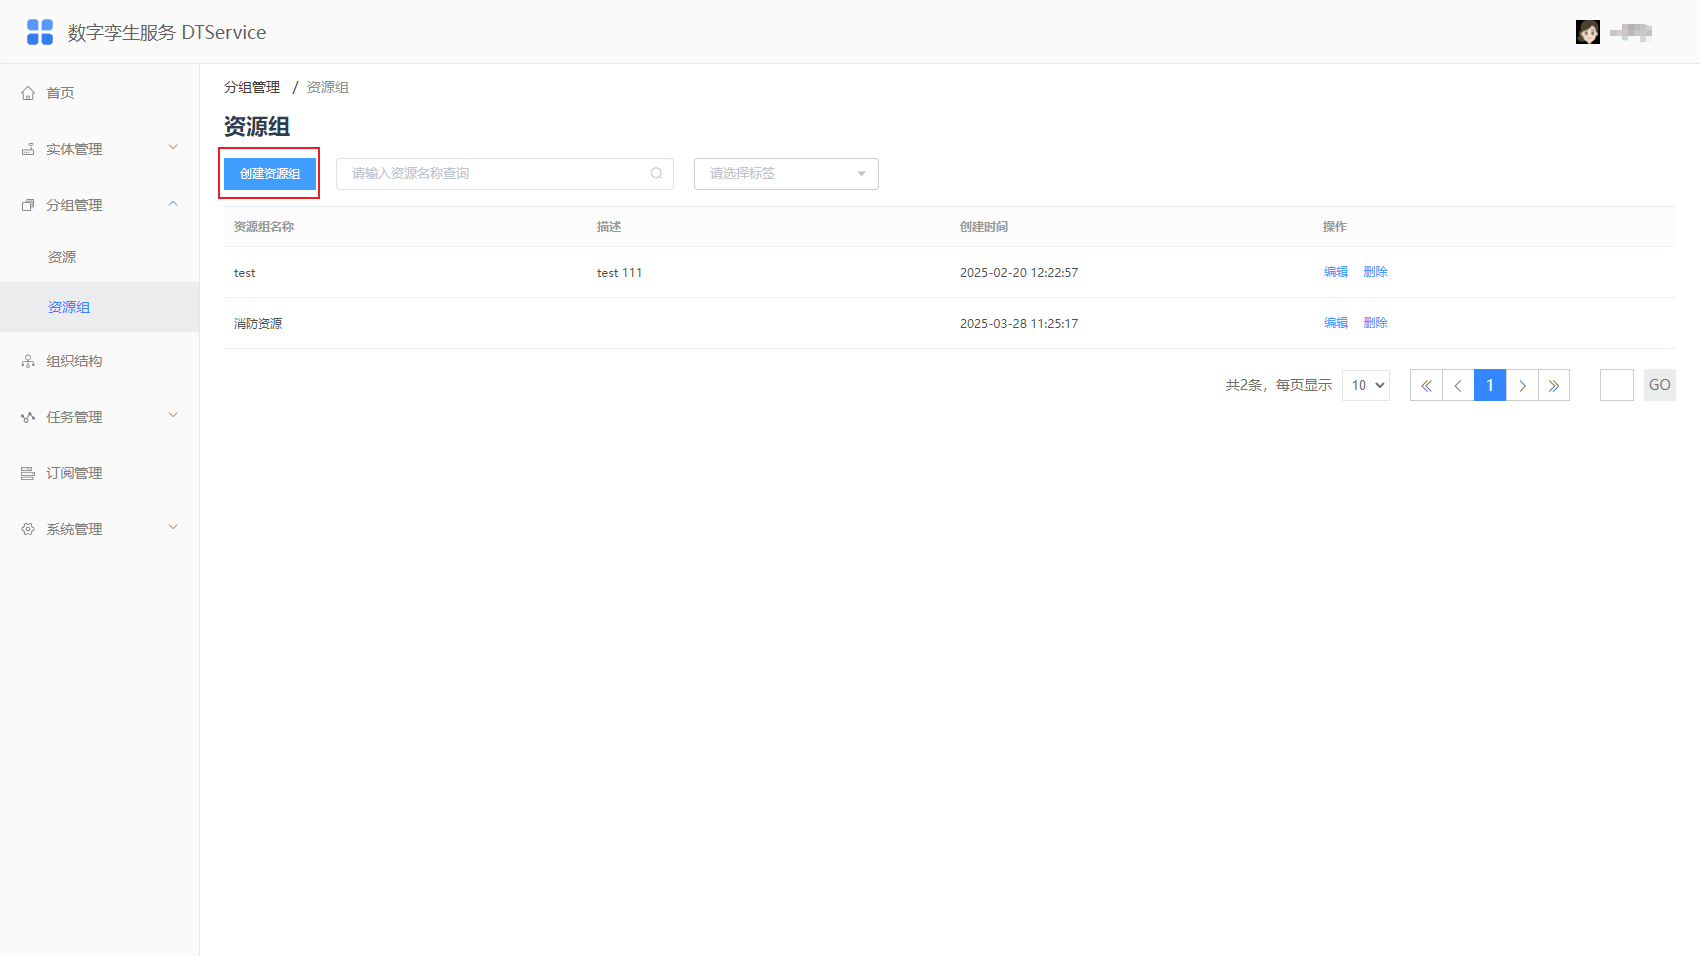Expand the 任务管理 chevron
The width and height of the screenshot is (1700, 956).
tap(173, 416)
